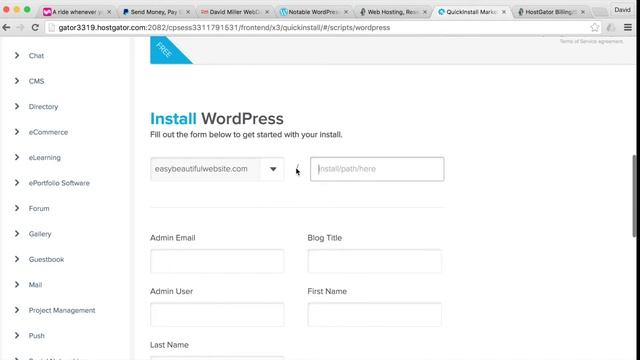Open the easybeautifulwebsite.com domain dropdown

click(217, 169)
